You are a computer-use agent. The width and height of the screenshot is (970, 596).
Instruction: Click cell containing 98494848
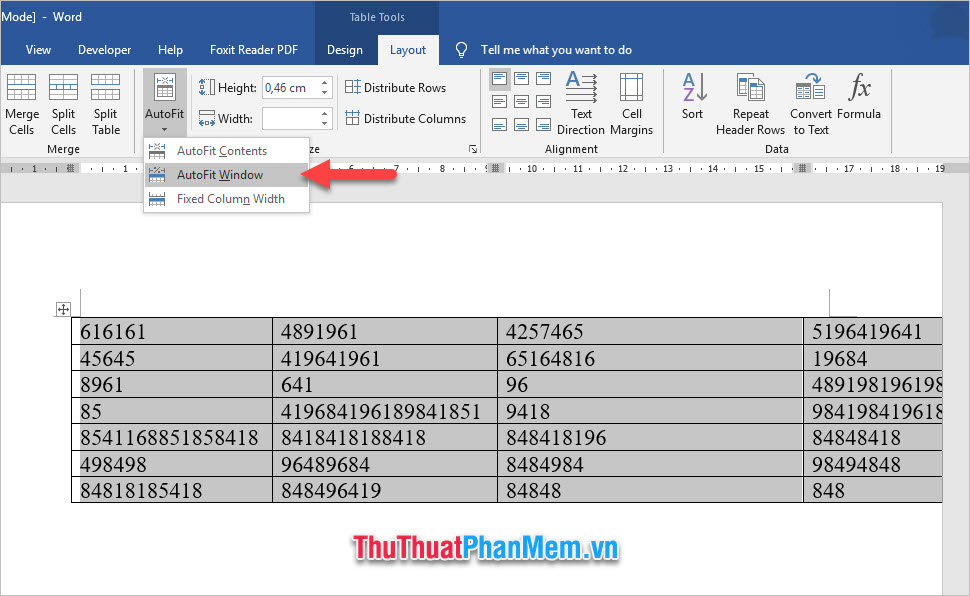[873, 464]
